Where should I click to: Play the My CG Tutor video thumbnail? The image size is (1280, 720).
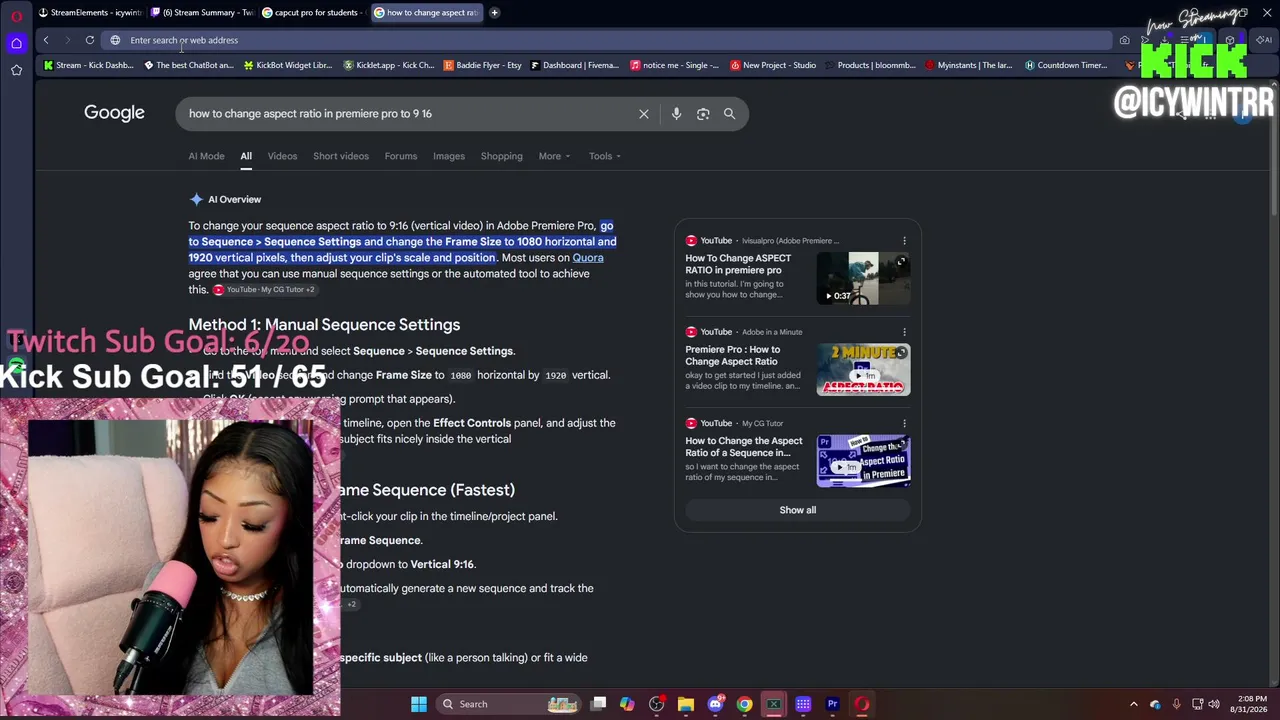pos(864,461)
